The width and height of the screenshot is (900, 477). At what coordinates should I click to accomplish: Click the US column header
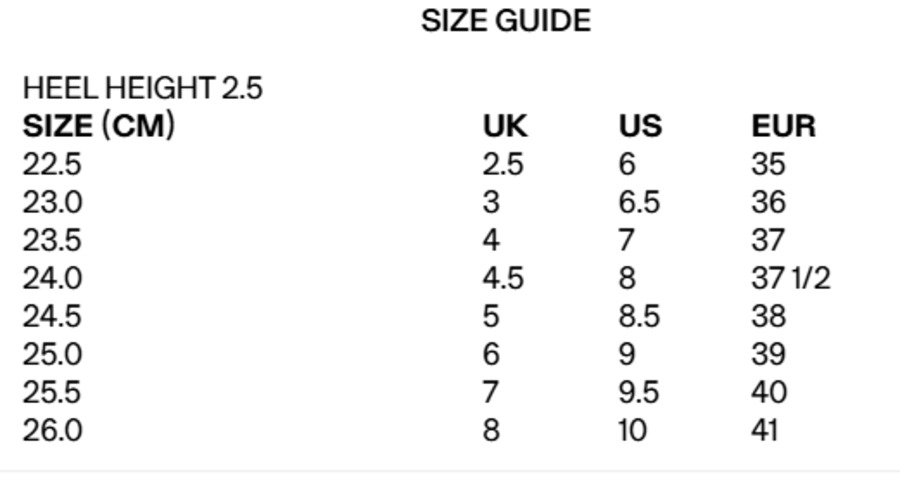[x=640, y=126]
